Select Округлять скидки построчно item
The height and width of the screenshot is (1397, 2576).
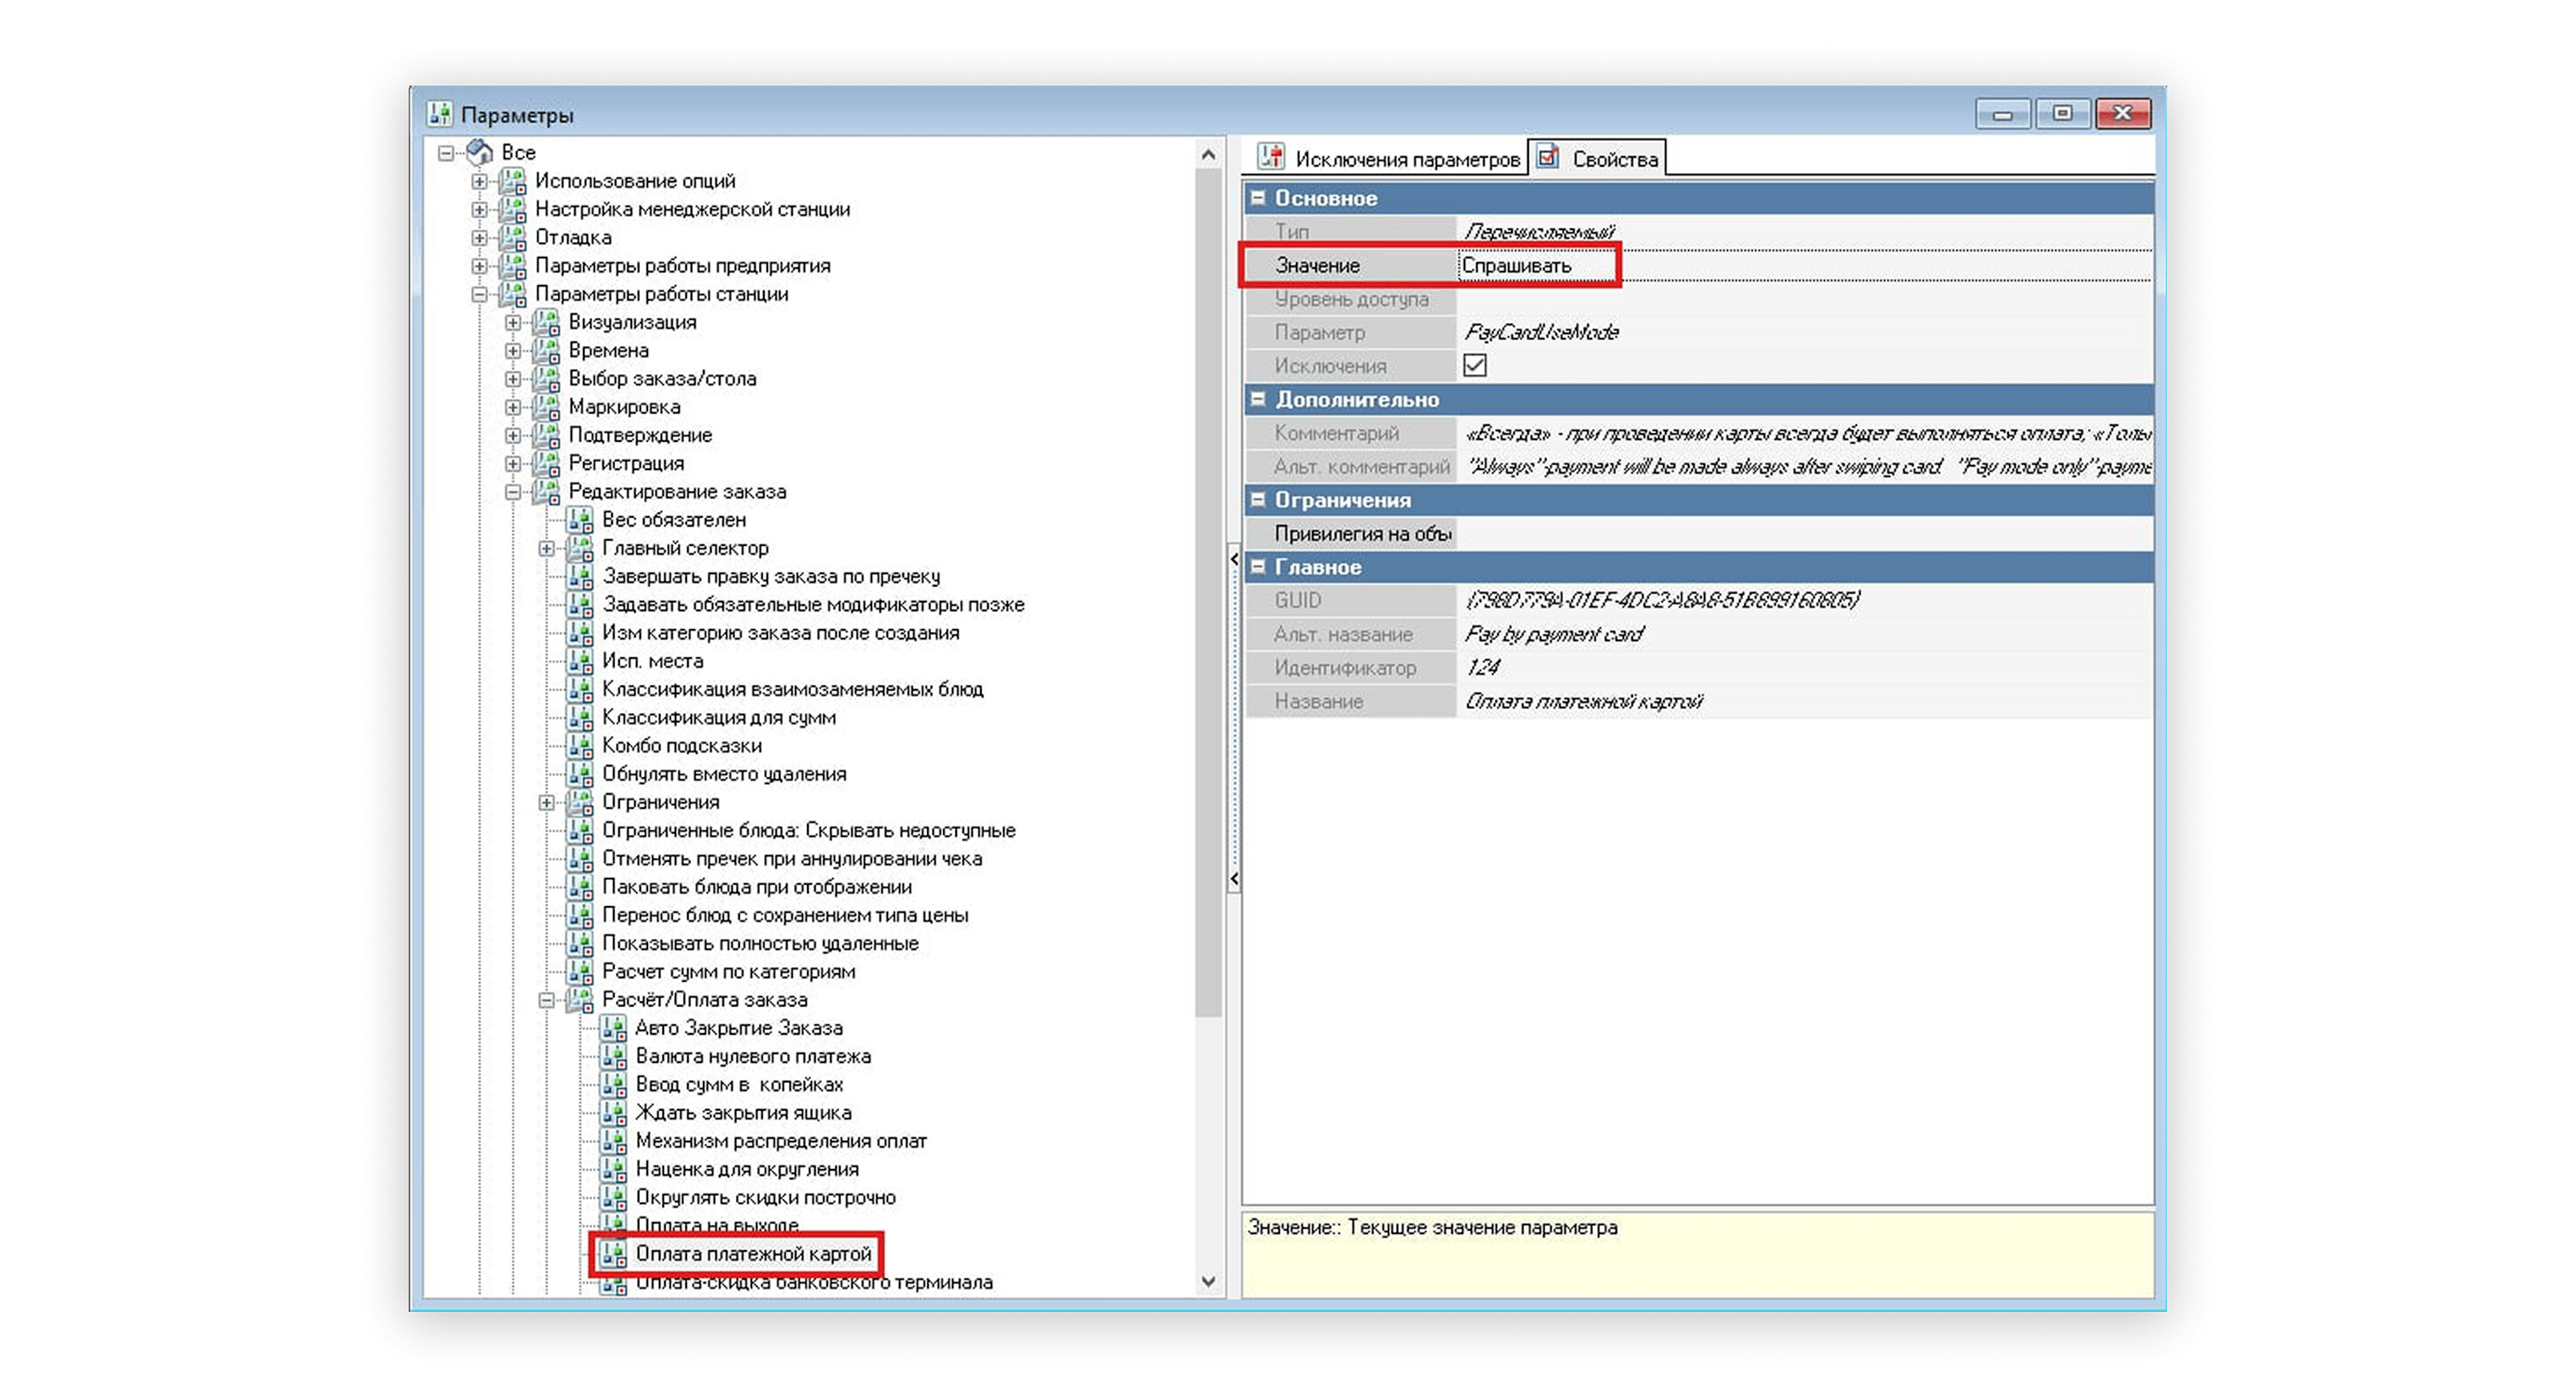pos(765,1198)
